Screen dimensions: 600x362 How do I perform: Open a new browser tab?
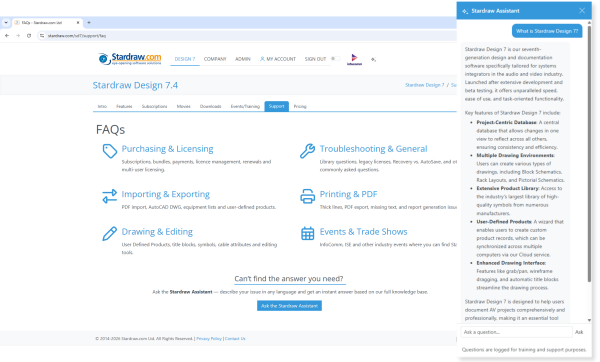pos(89,23)
